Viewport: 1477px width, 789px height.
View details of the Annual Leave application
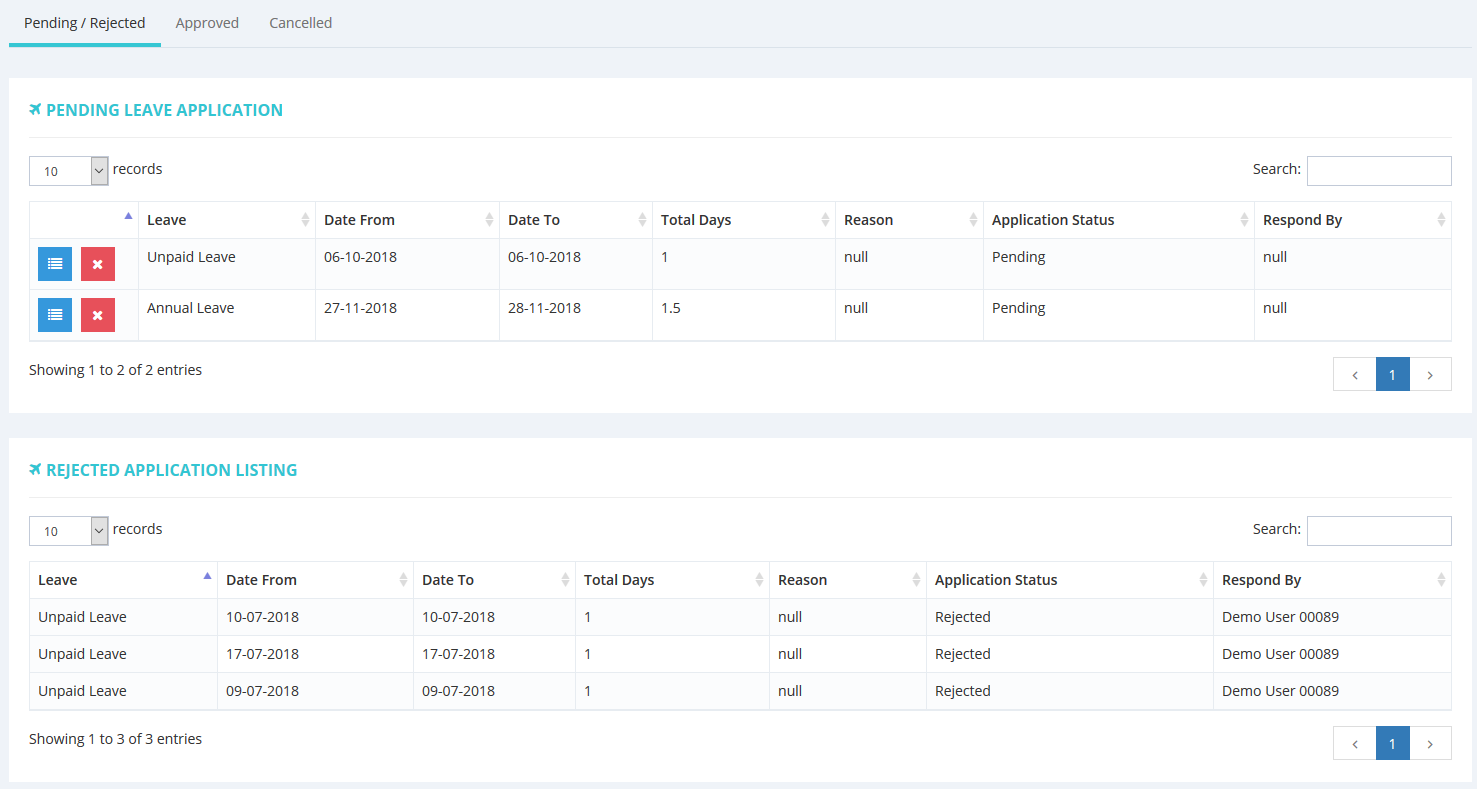tap(55, 315)
